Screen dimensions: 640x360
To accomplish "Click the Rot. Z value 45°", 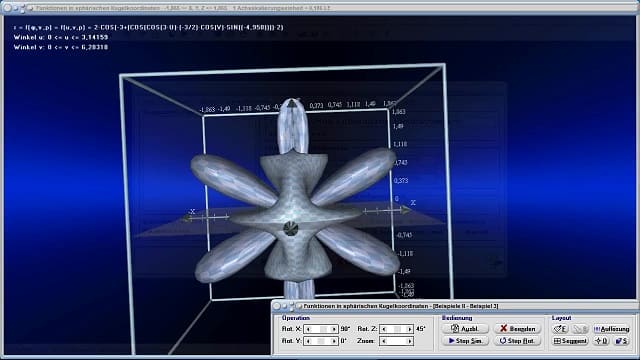I will point(420,329).
